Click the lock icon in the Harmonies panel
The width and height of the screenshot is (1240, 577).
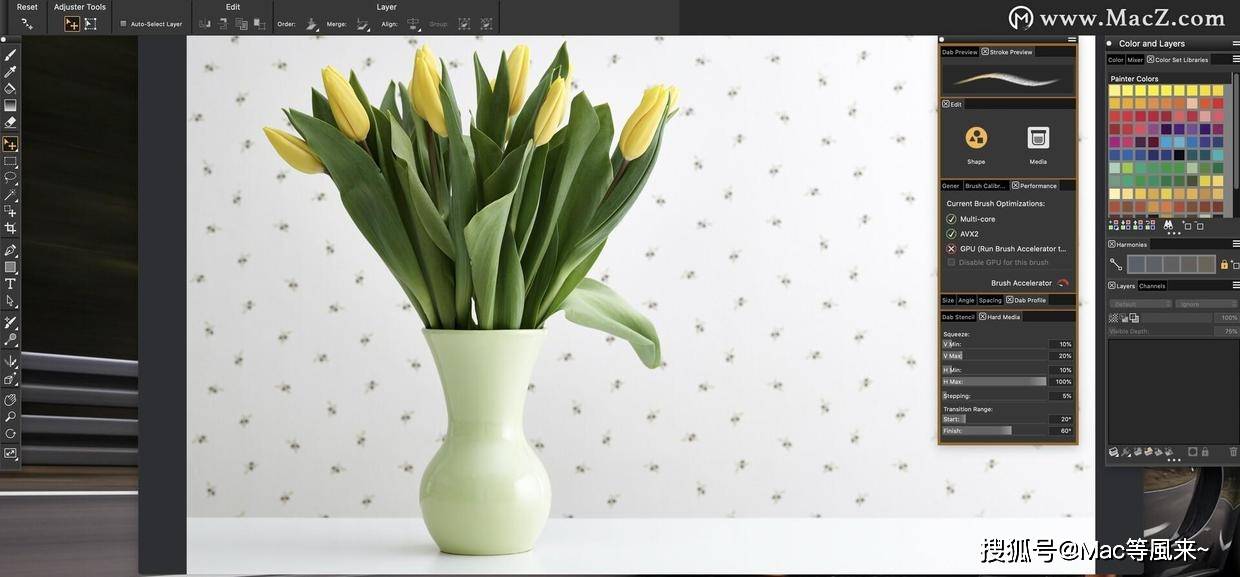(1224, 264)
